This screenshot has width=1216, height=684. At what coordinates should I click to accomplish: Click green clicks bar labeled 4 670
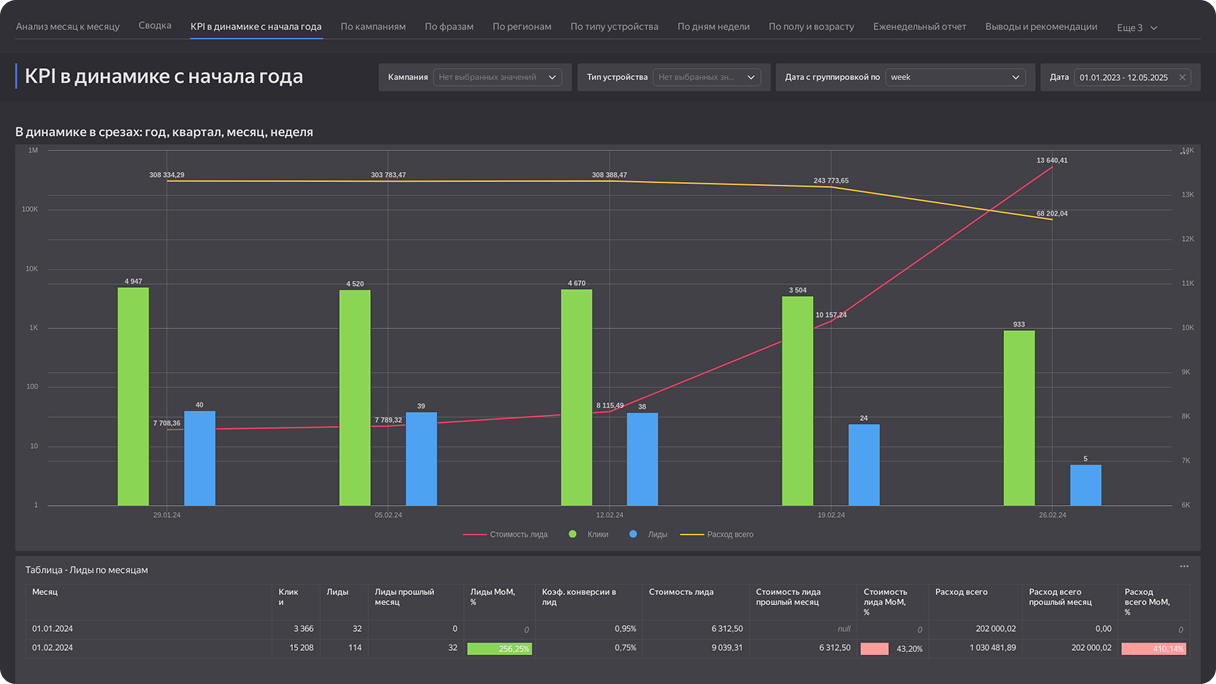click(576, 398)
